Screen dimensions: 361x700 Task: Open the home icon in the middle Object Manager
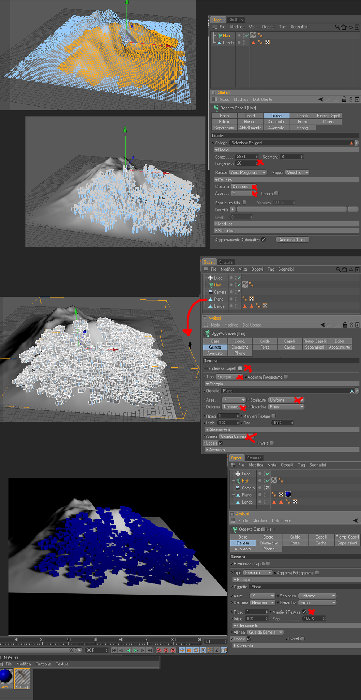tap(345, 270)
